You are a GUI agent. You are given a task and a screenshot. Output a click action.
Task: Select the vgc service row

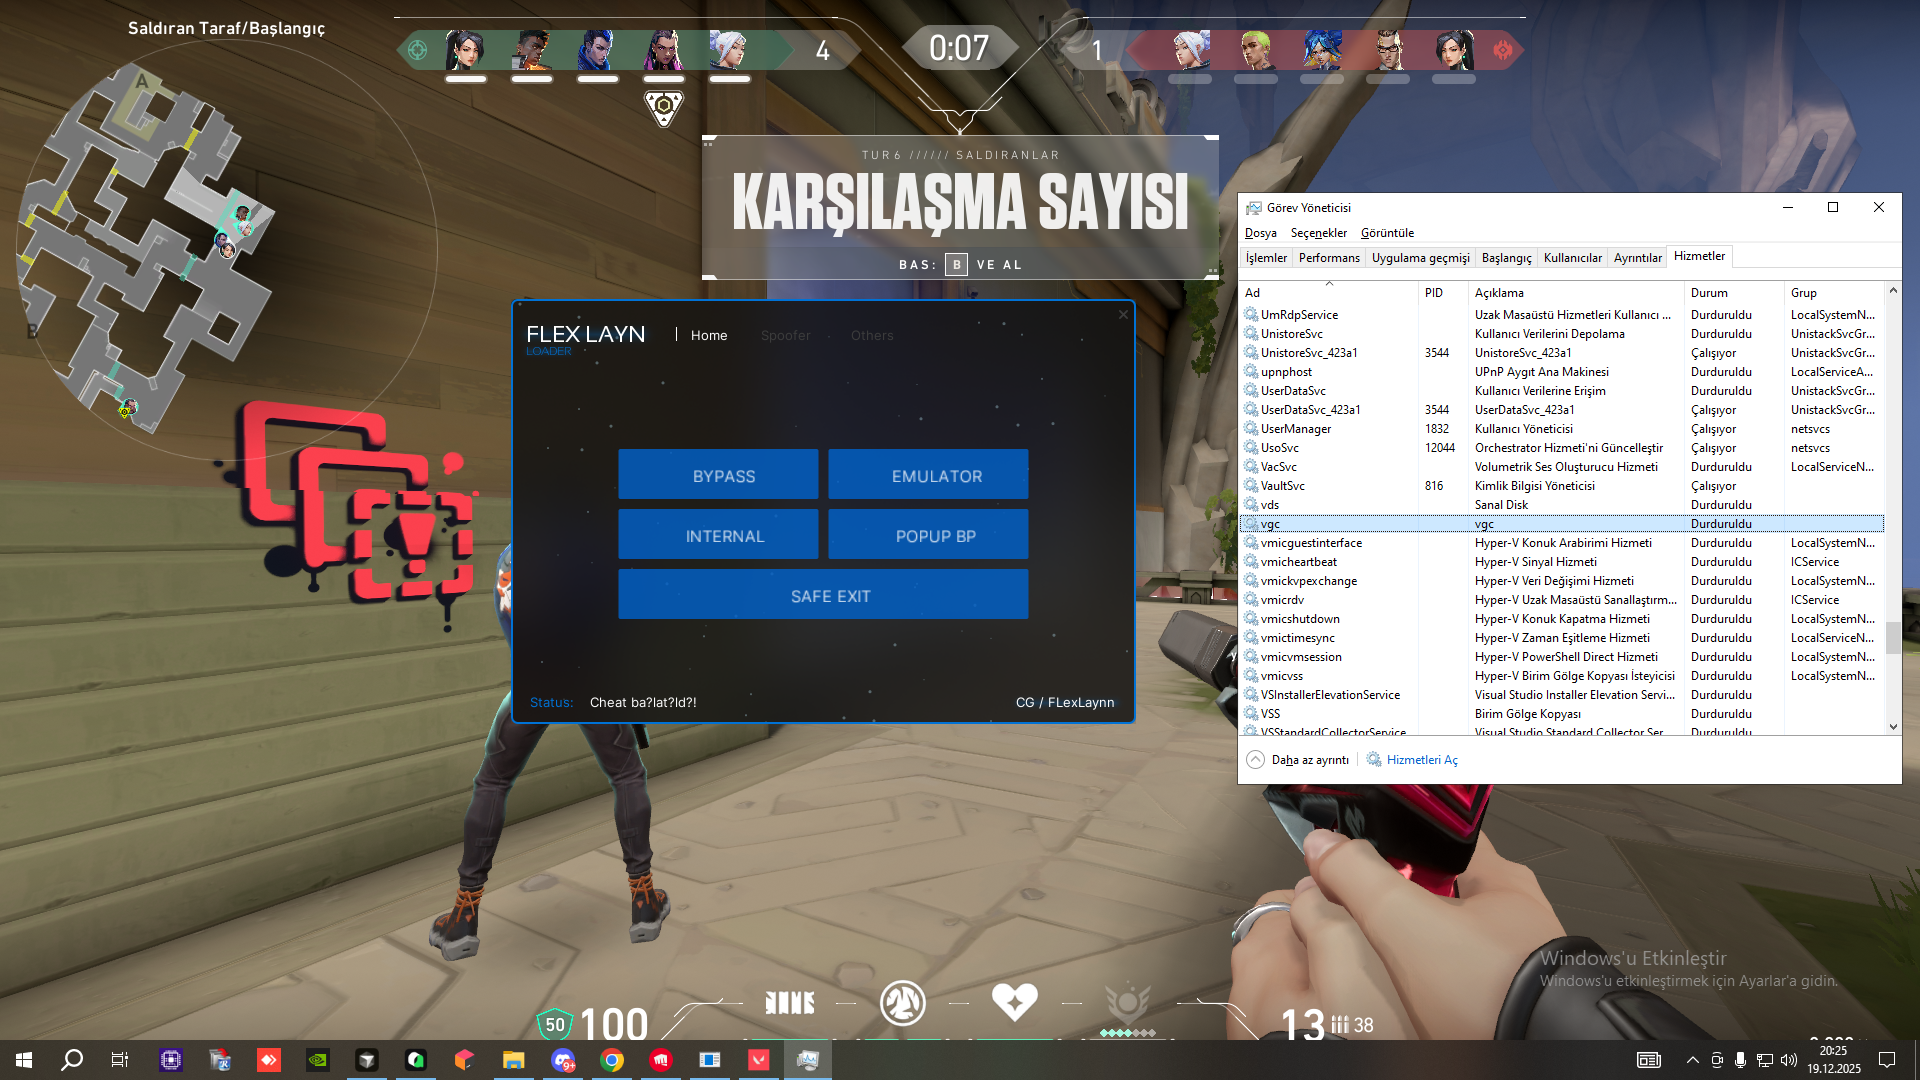pos(1562,523)
